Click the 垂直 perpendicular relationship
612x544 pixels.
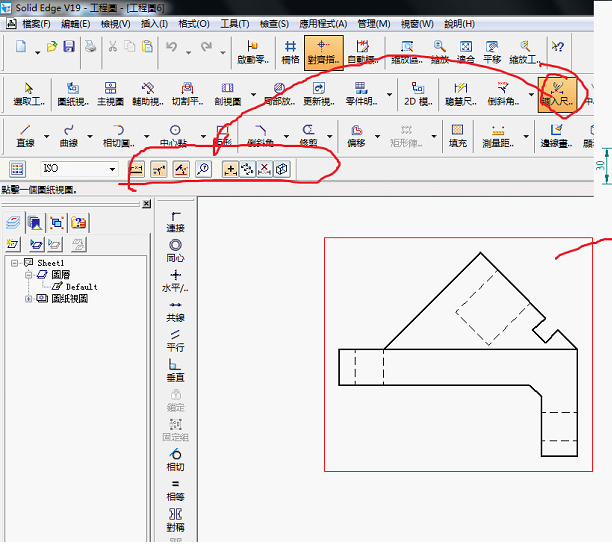coord(175,371)
